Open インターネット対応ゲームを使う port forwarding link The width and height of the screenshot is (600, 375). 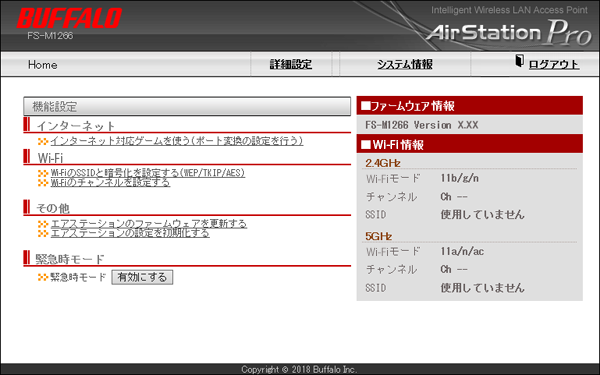[x=177, y=141]
